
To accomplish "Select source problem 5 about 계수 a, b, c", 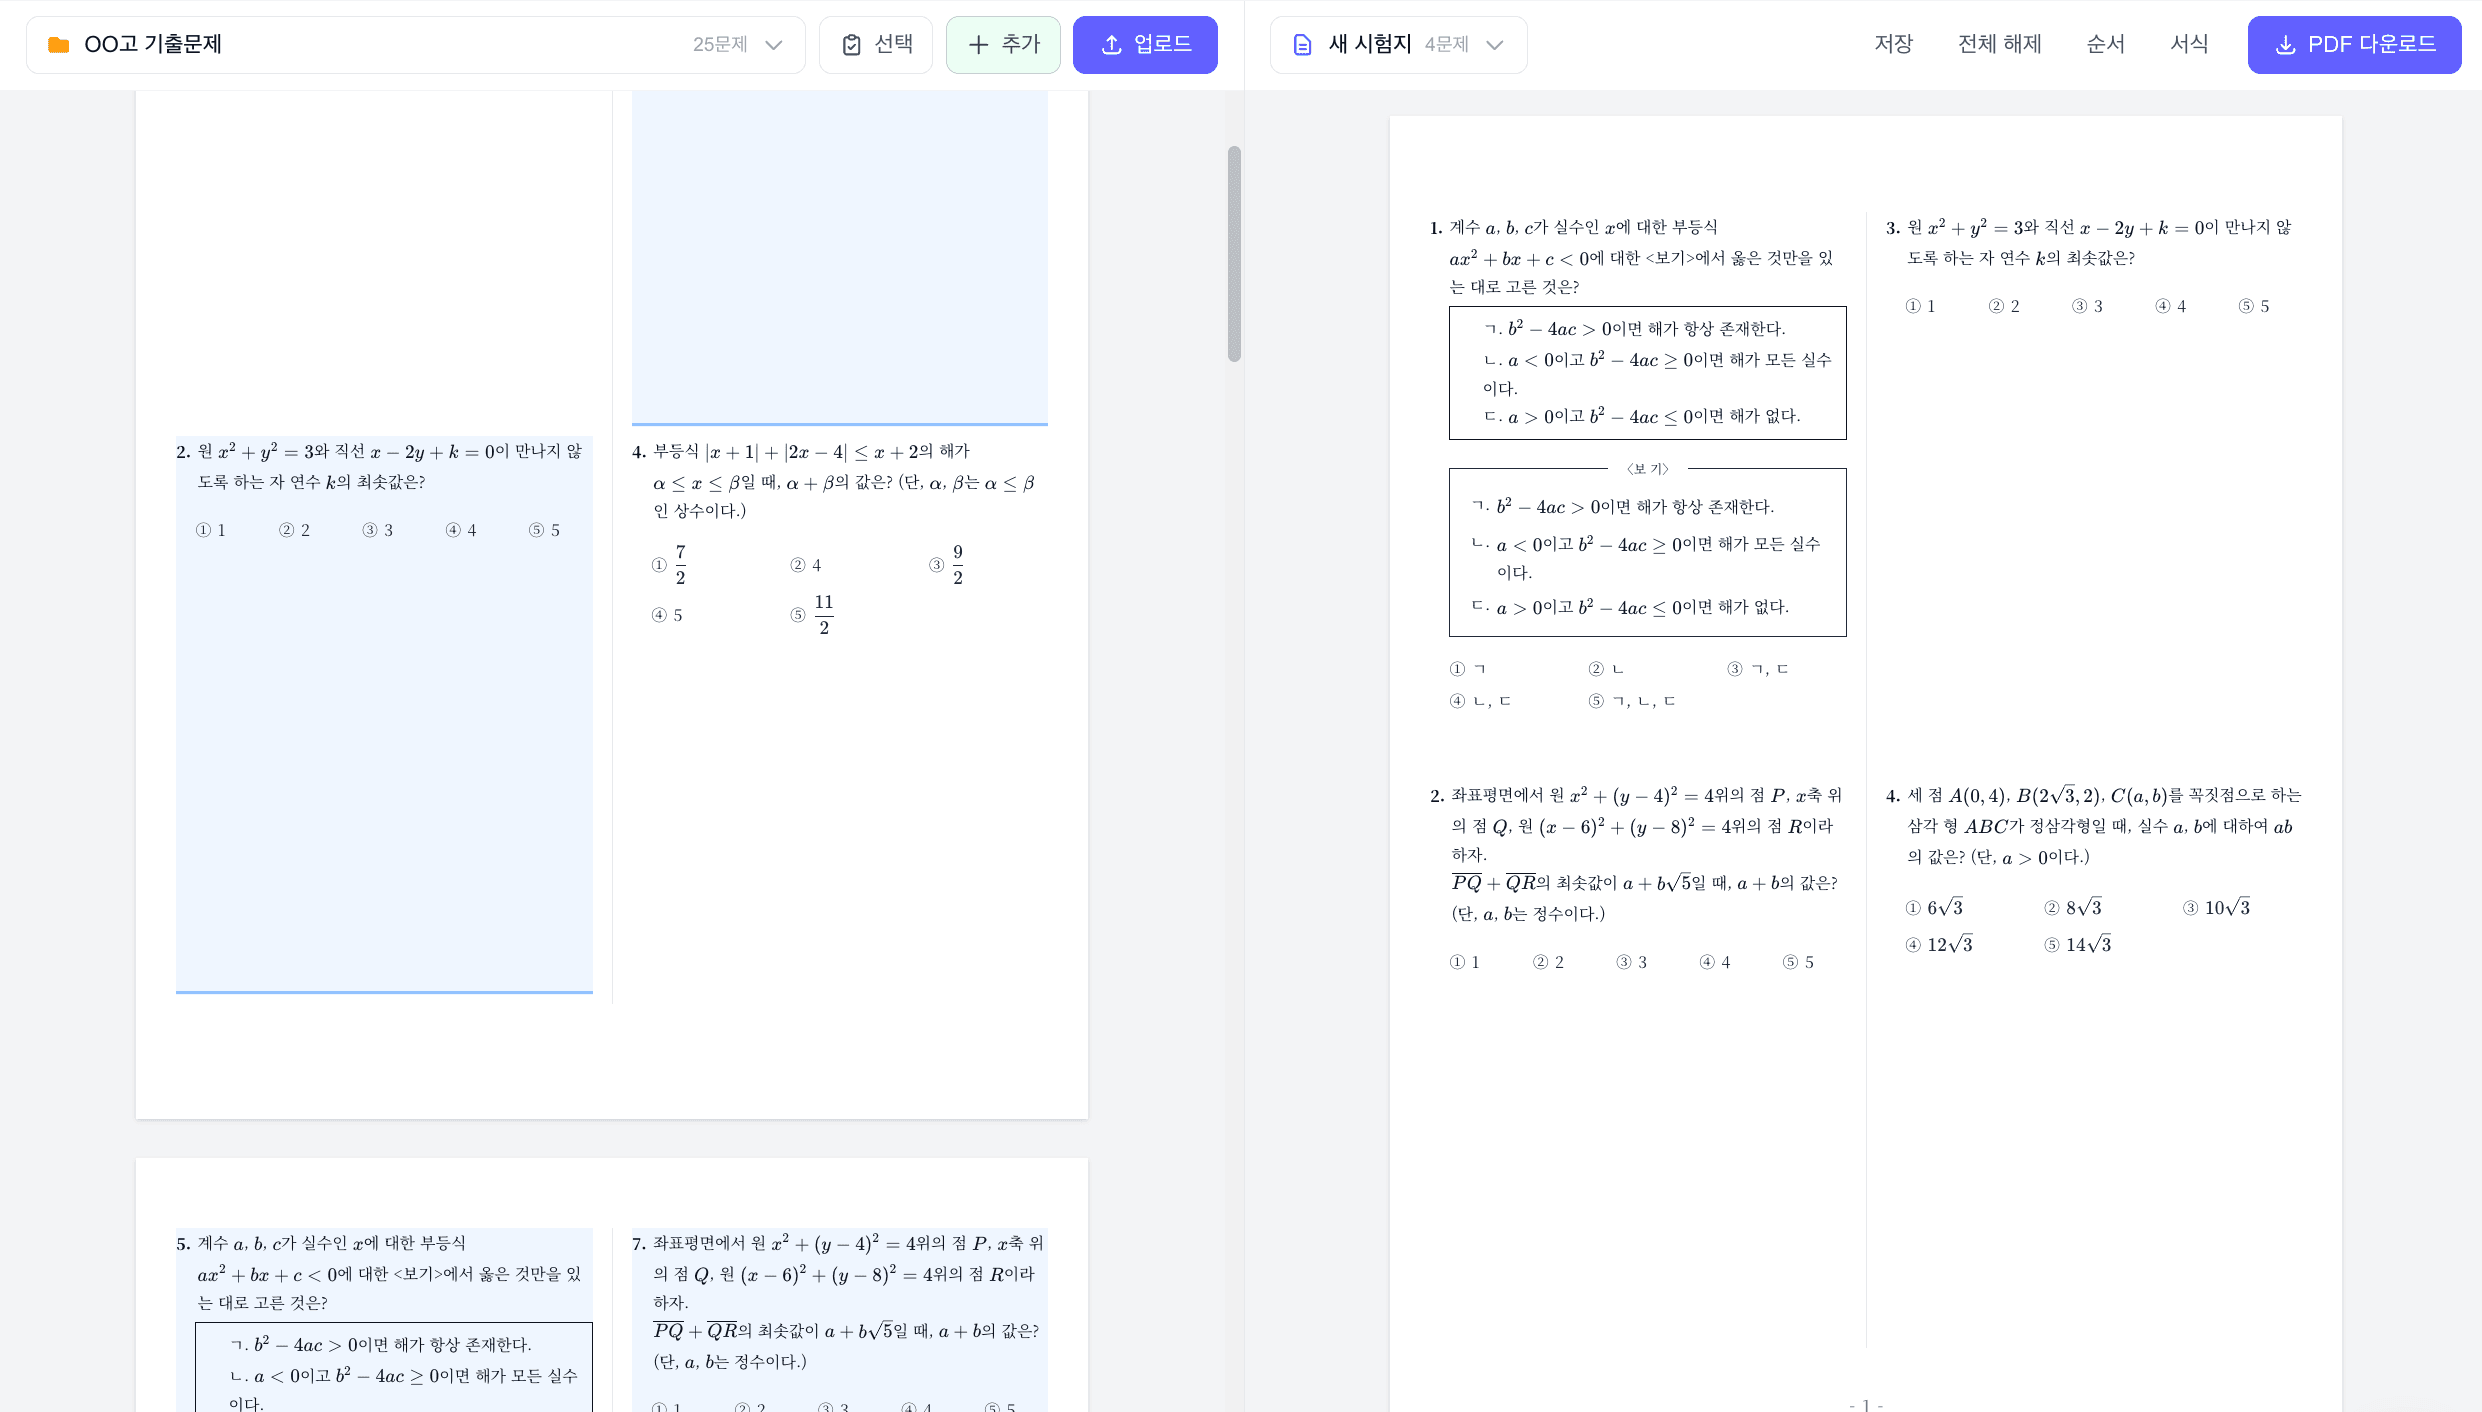I will coord(384,1320).
